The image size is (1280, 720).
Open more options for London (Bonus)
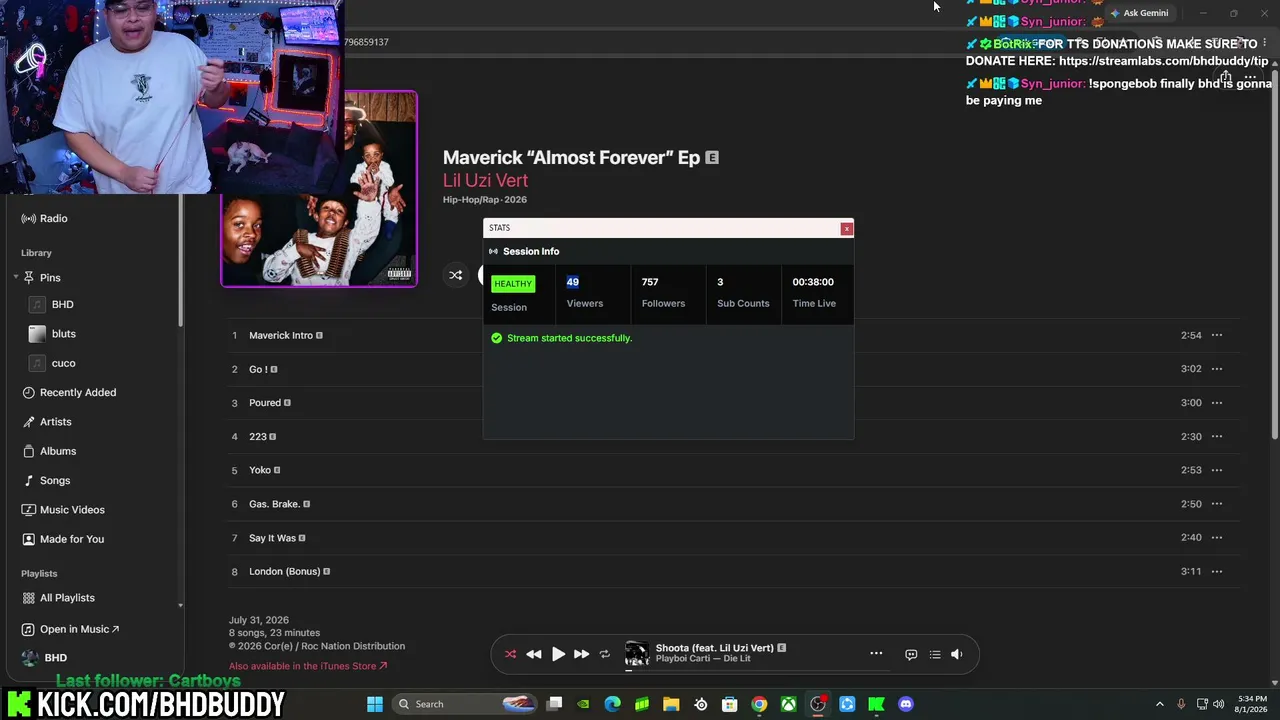[x=1217, y=571]
